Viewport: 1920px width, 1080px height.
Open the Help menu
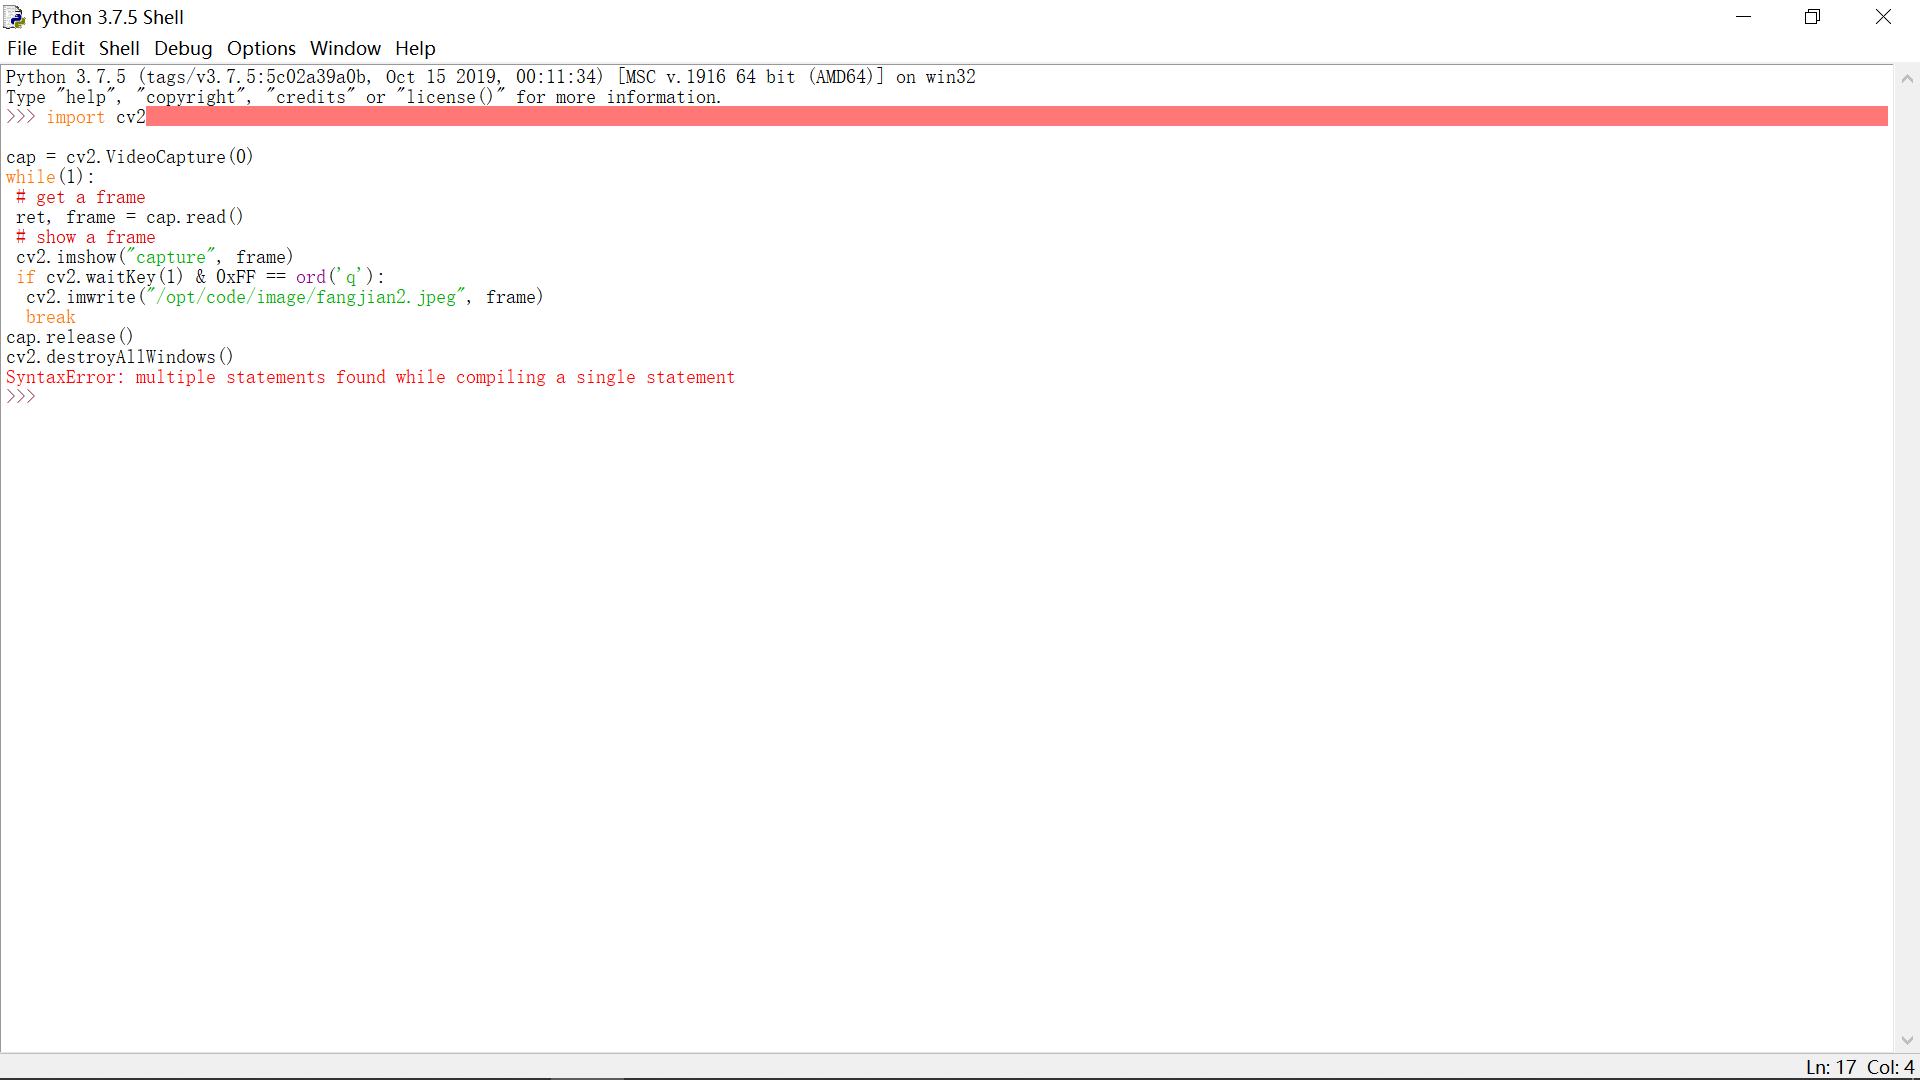[415, 48]
